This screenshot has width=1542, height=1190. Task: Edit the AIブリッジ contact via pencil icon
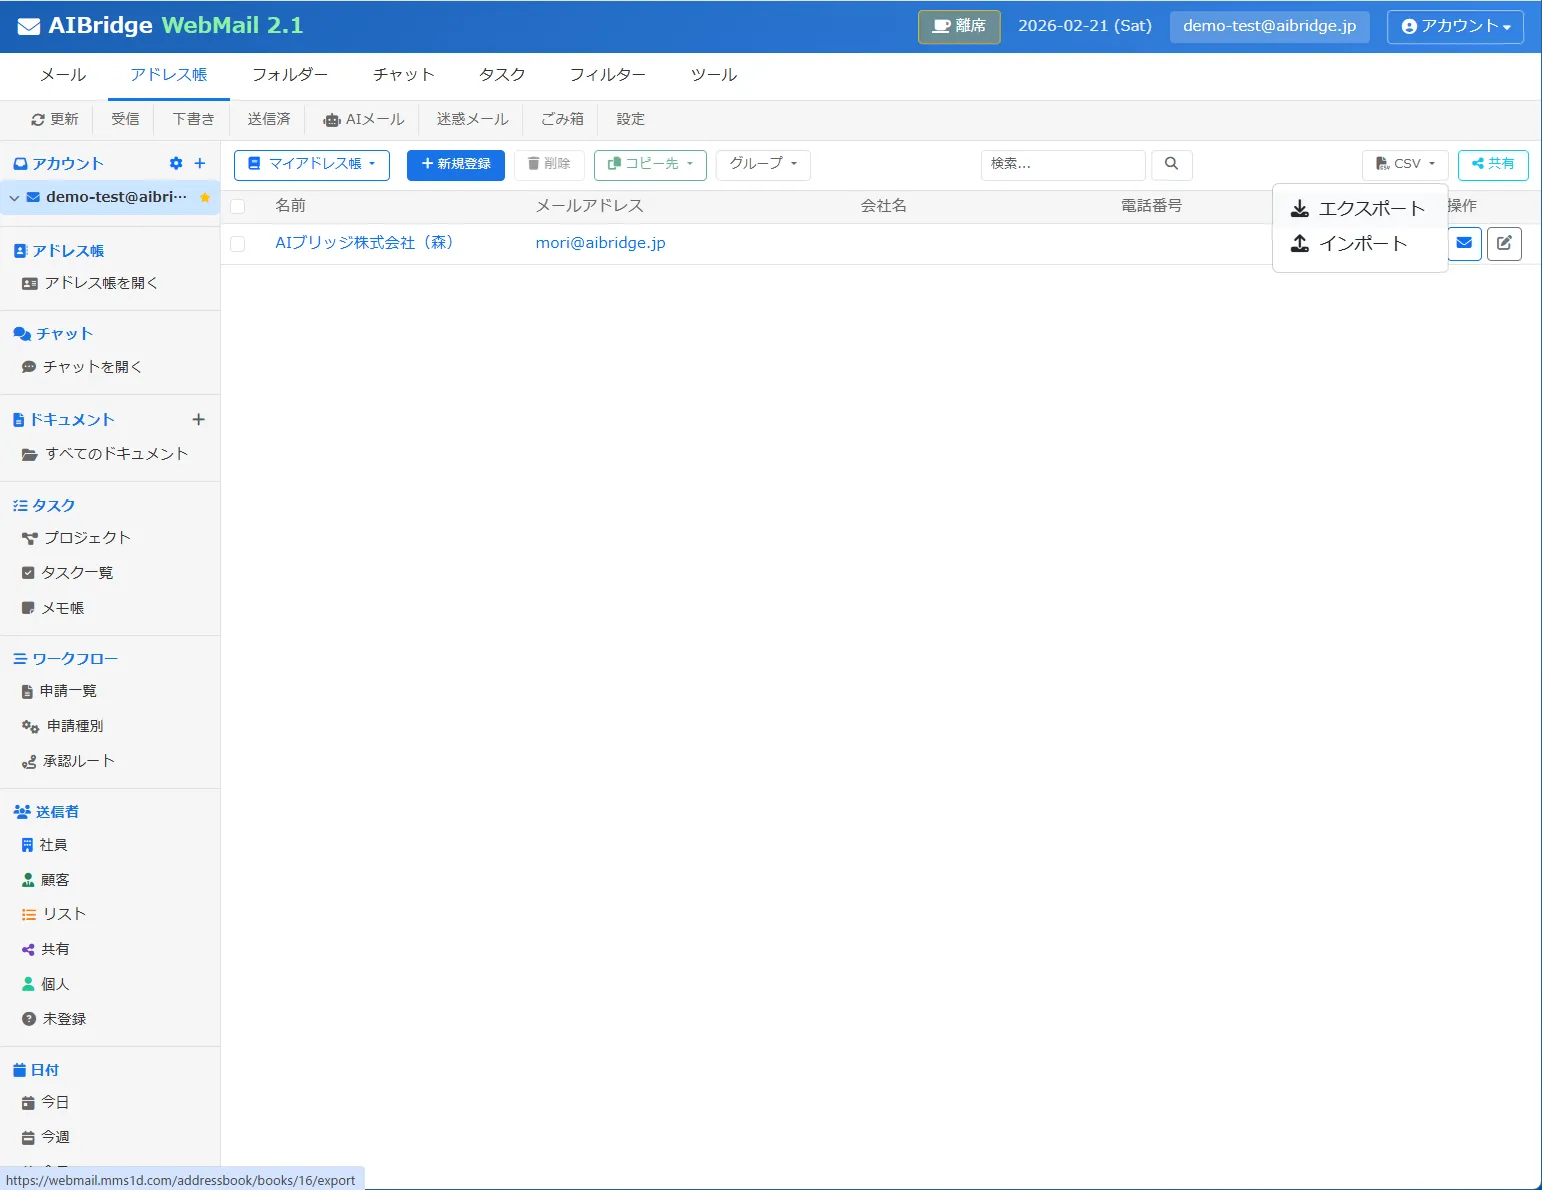pos(1504,243)
